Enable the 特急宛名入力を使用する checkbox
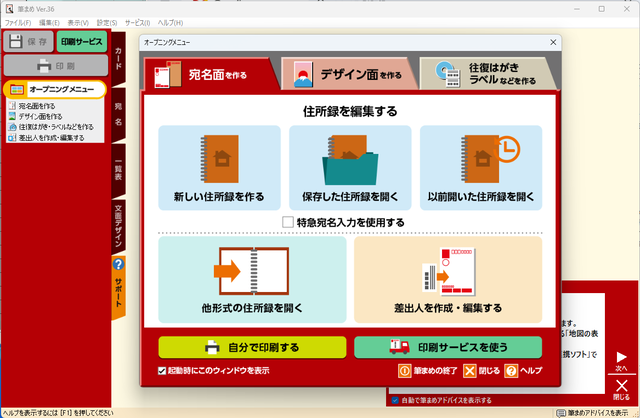The height and width of the screenshot is (418, 640). click(288, 222)
